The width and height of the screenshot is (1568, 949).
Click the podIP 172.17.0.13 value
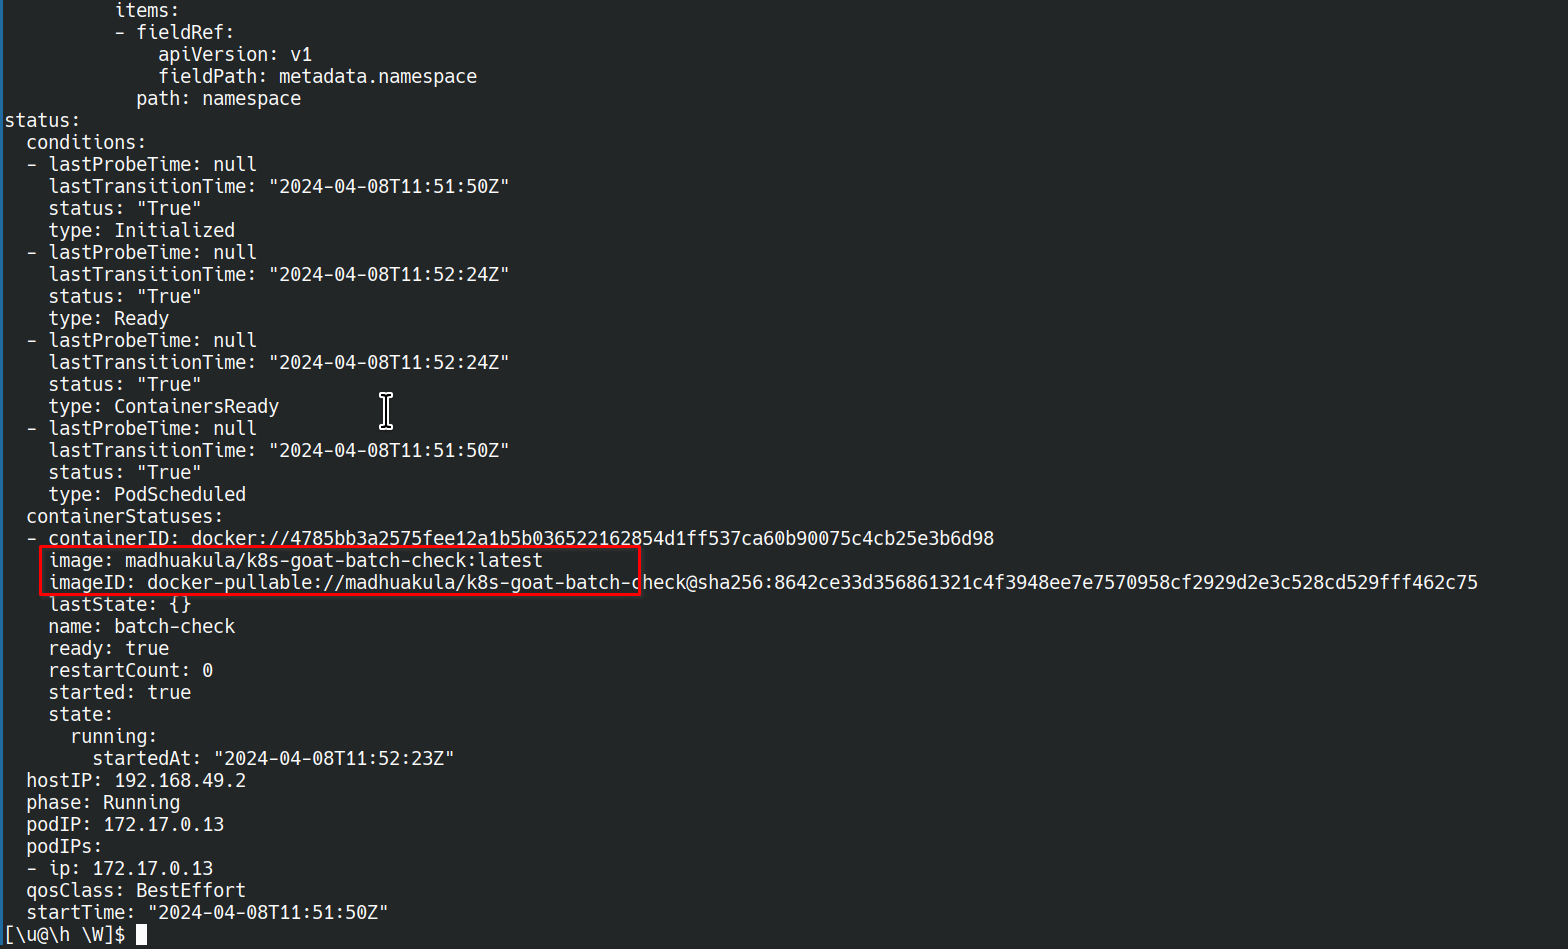[164, 824]
